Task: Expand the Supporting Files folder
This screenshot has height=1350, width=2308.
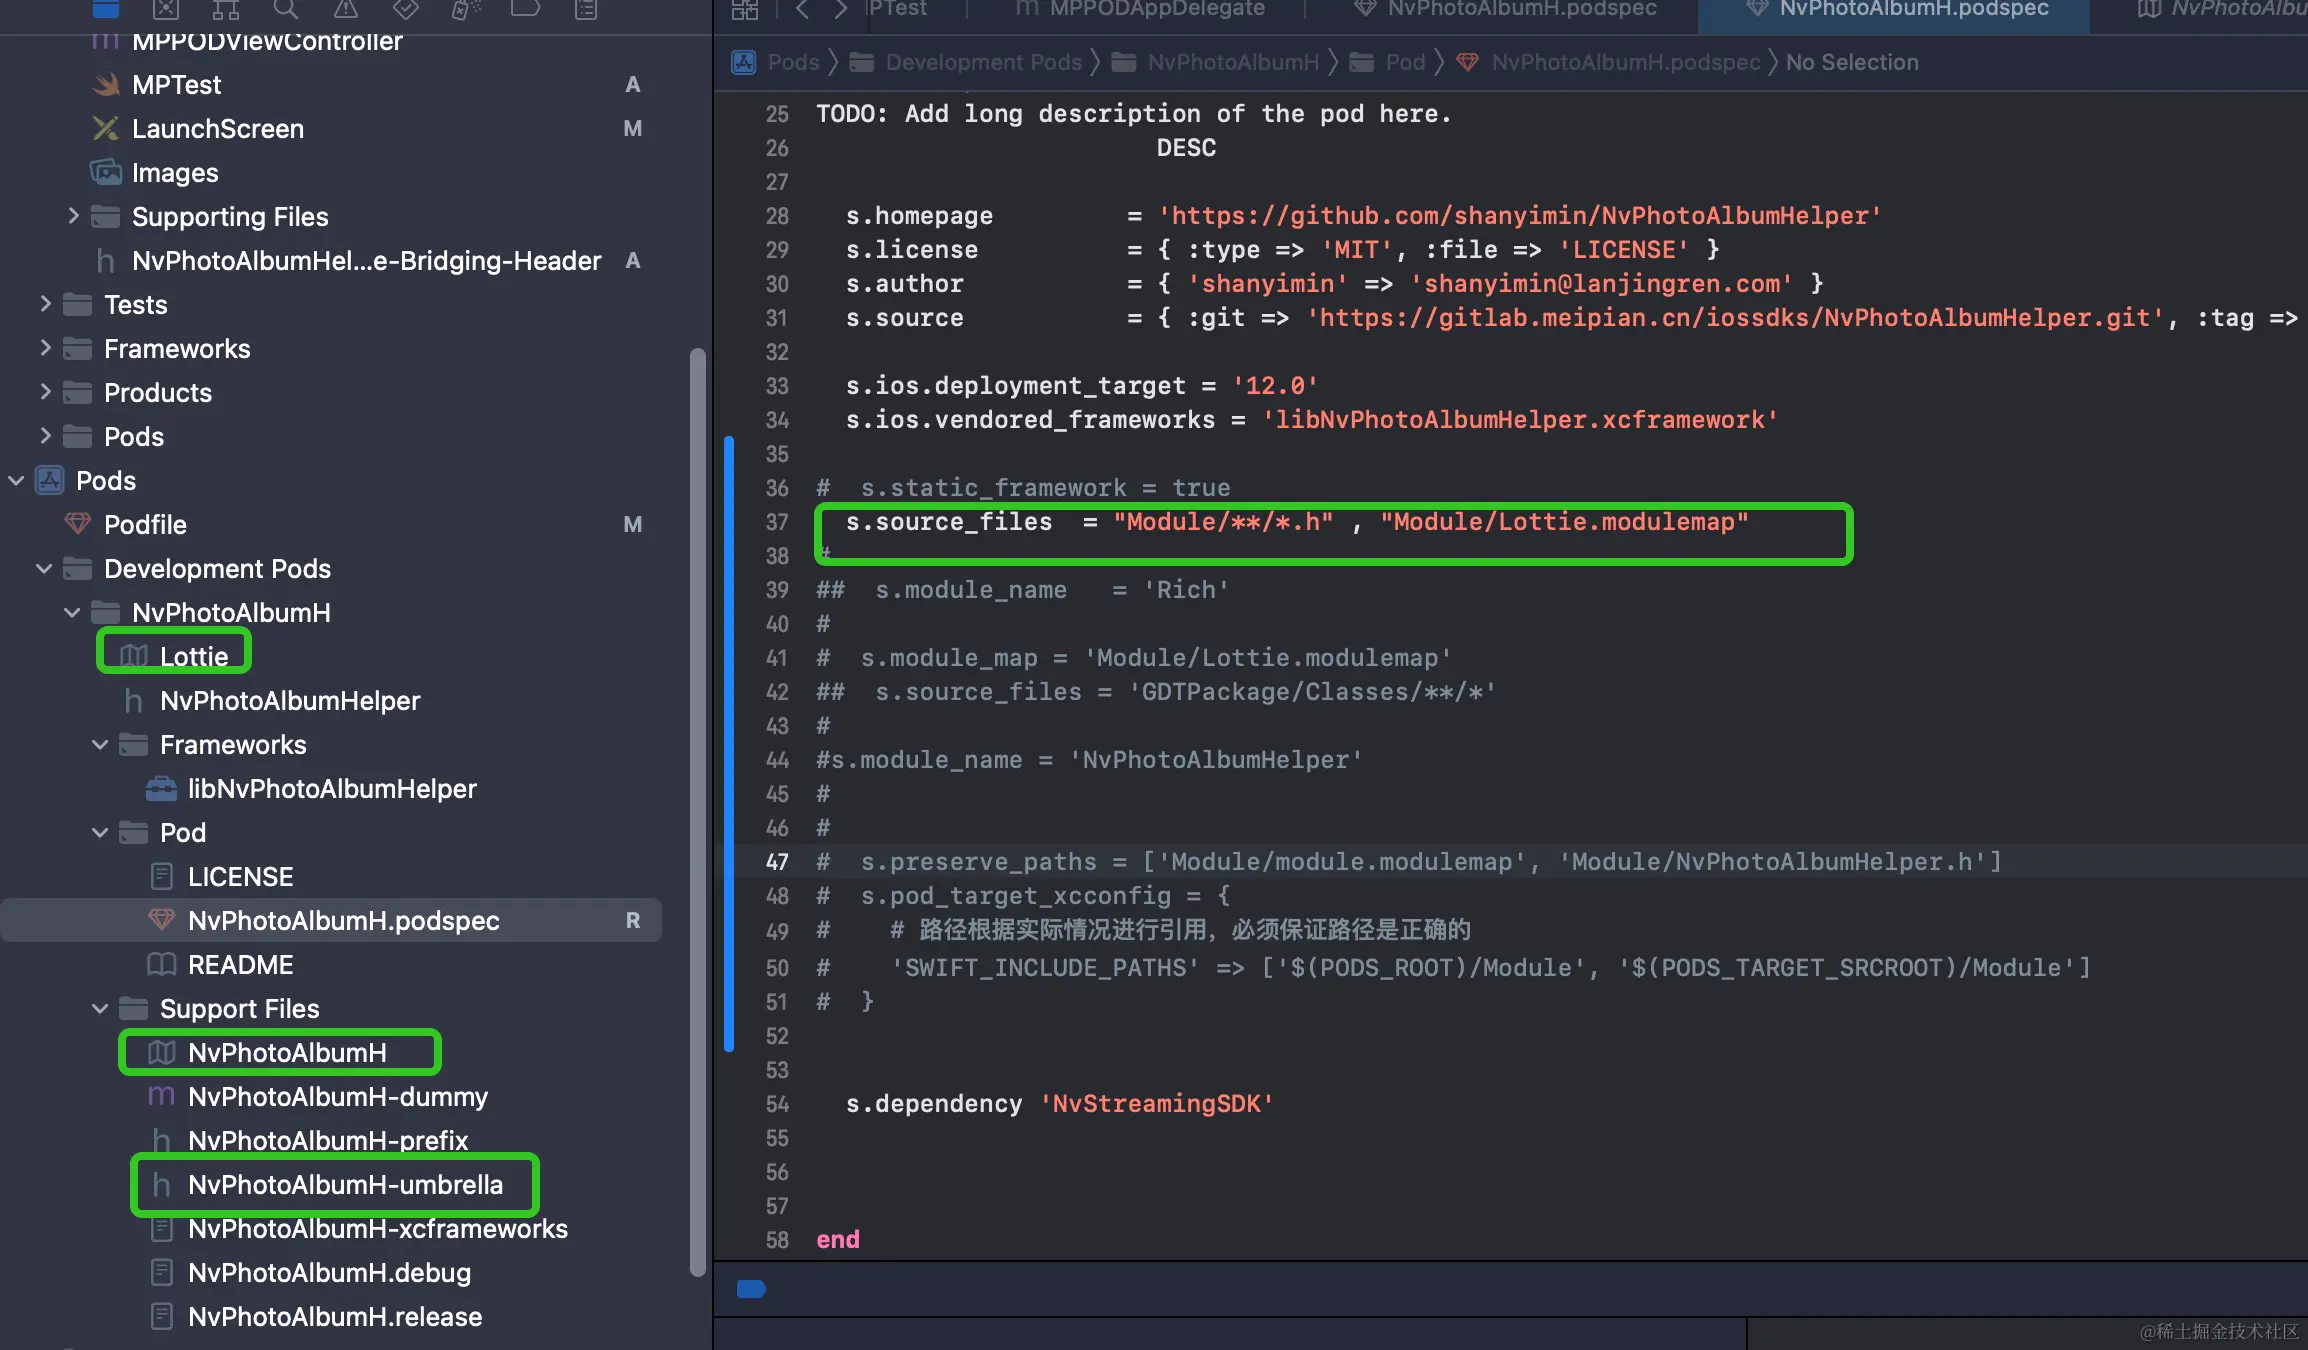Action: click(x=73, y=215)
